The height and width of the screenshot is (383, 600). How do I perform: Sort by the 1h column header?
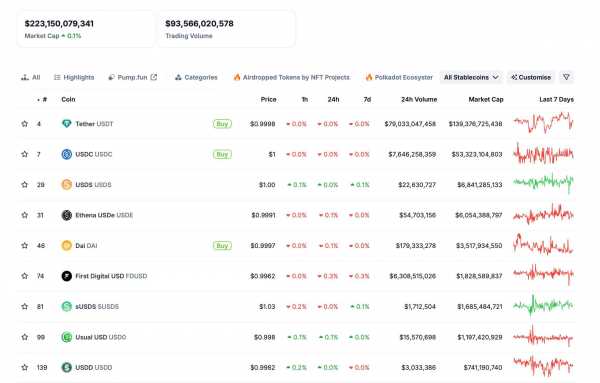pos(305,99)
